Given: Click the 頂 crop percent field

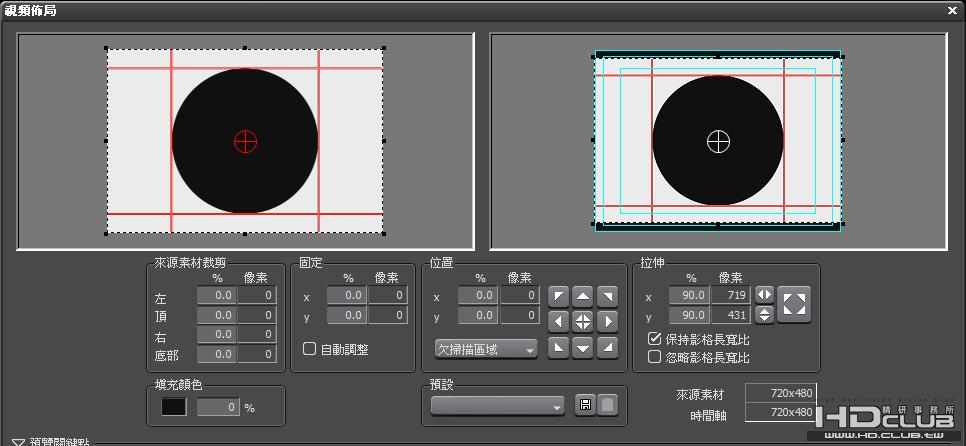Looking at the screenshot, I should 216,315.
